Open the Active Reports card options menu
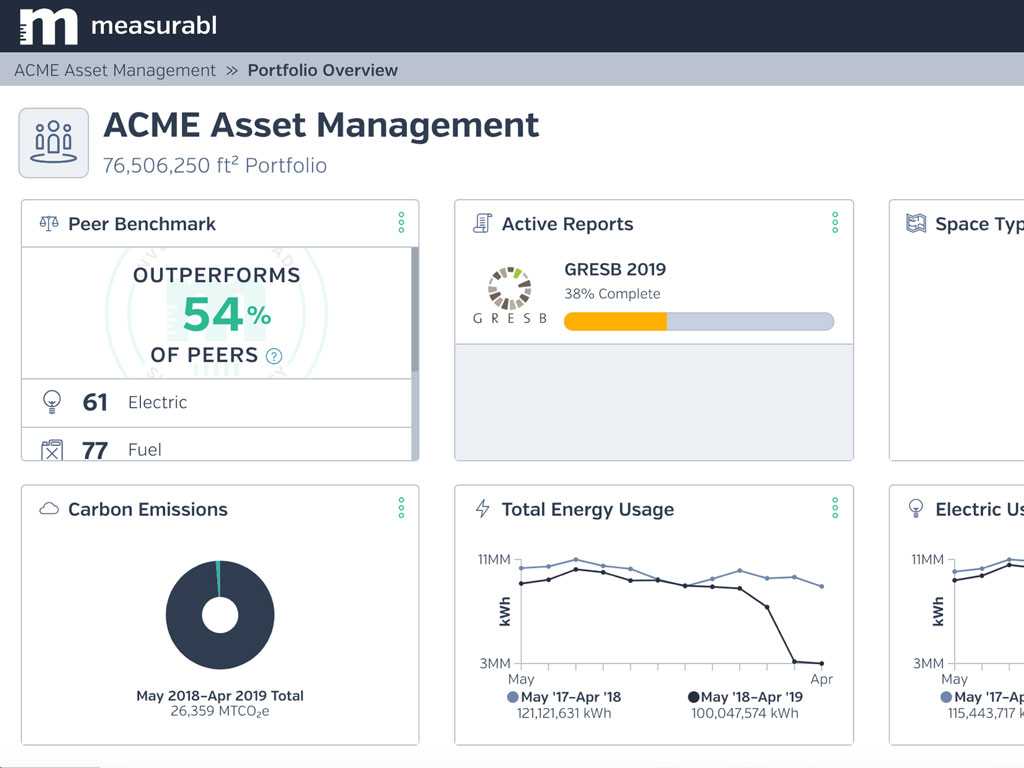This screenshot has height=768, width=1024. tap(835, 224)
